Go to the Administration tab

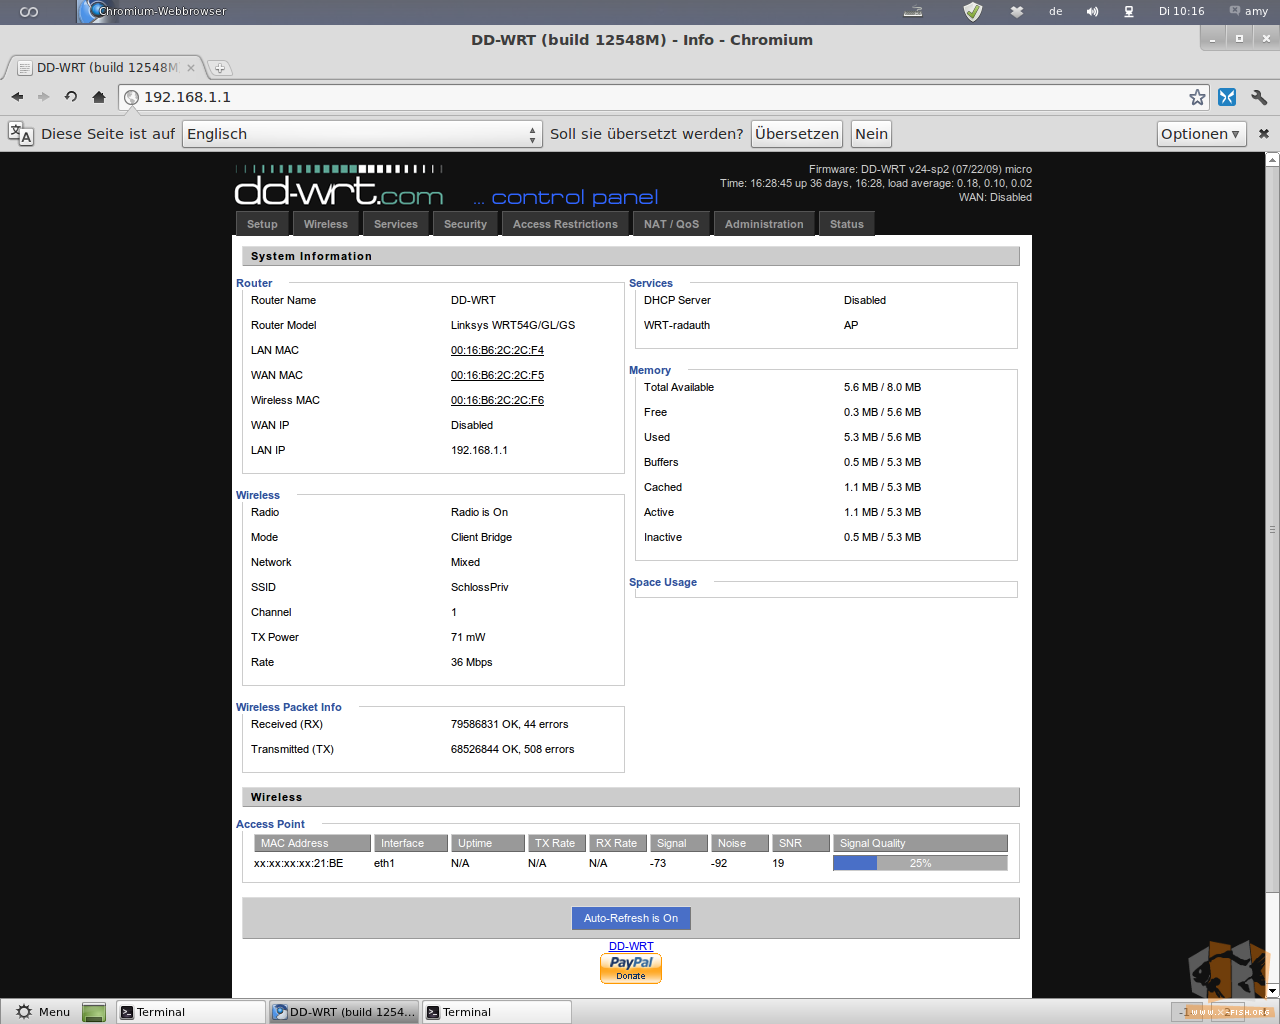[x=764, y=224]
